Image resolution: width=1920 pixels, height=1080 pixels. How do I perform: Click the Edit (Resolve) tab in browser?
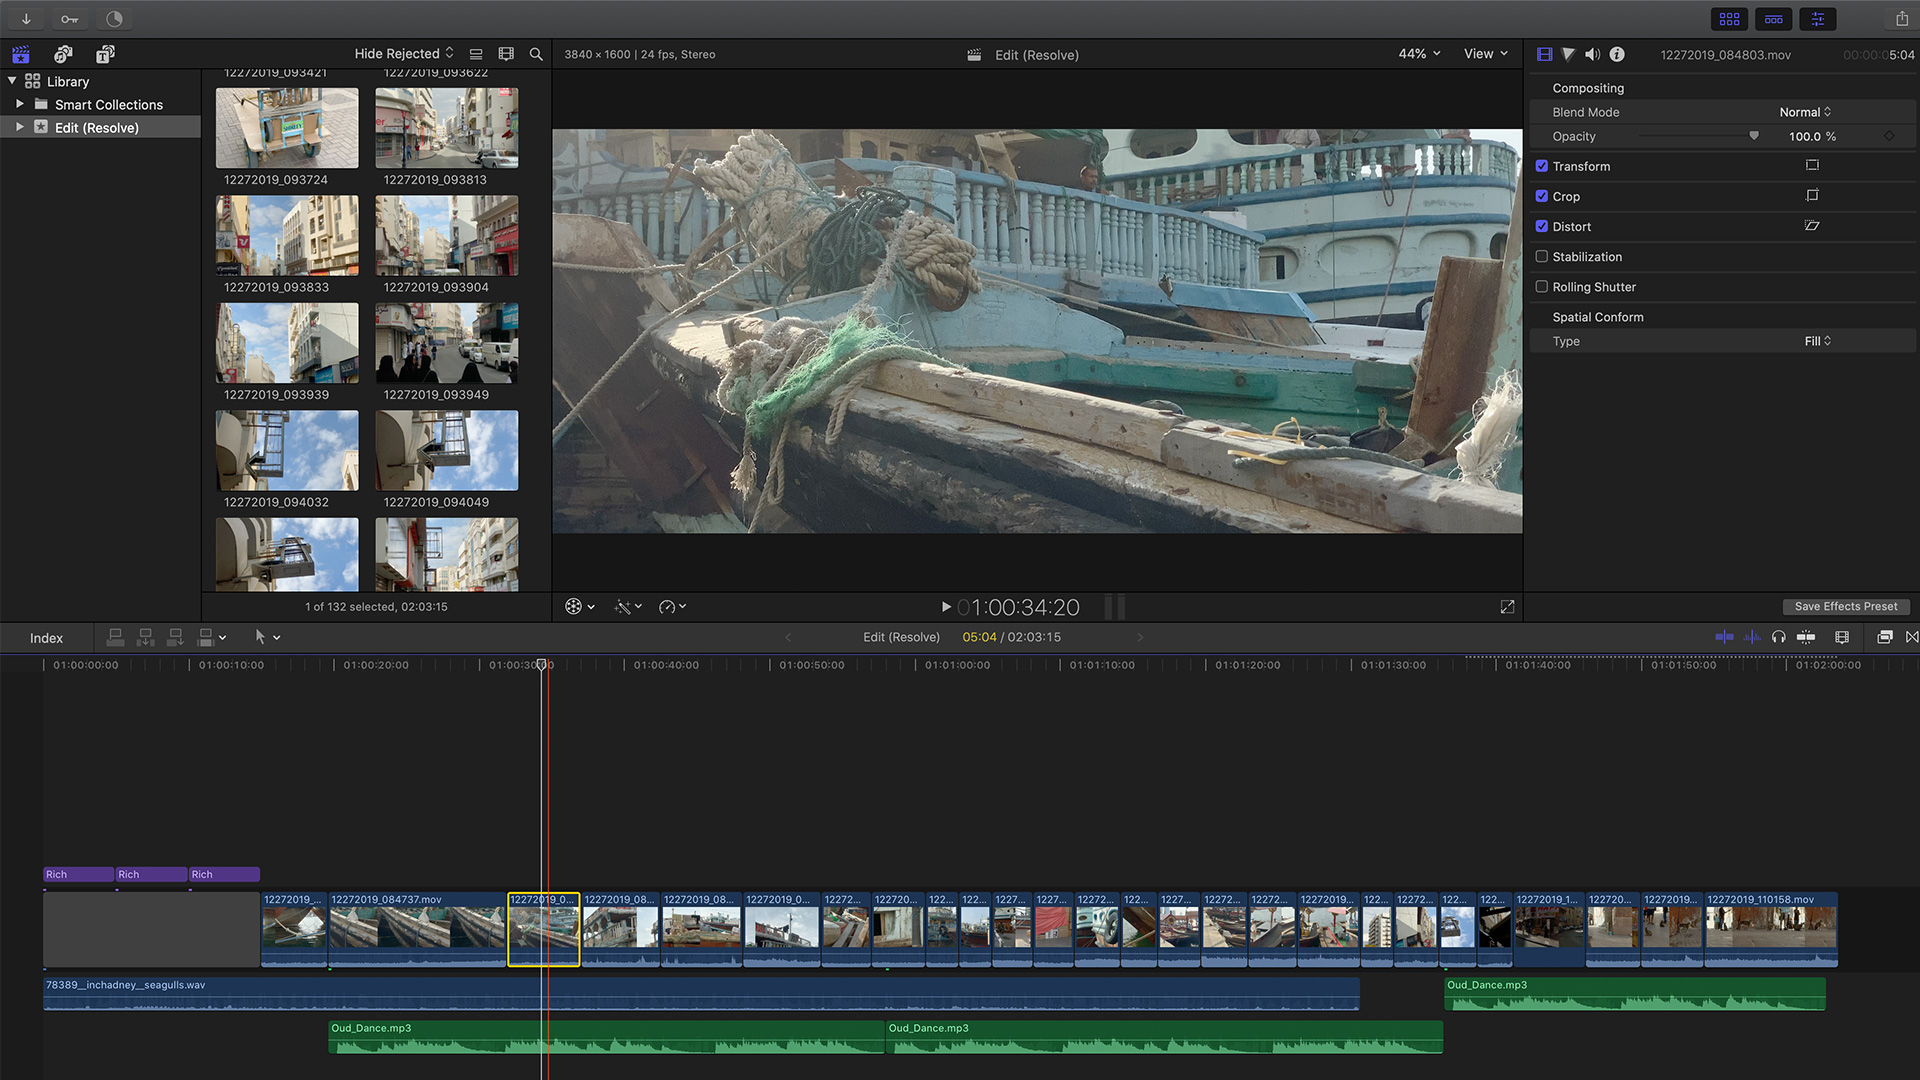(x=96, y=127)
